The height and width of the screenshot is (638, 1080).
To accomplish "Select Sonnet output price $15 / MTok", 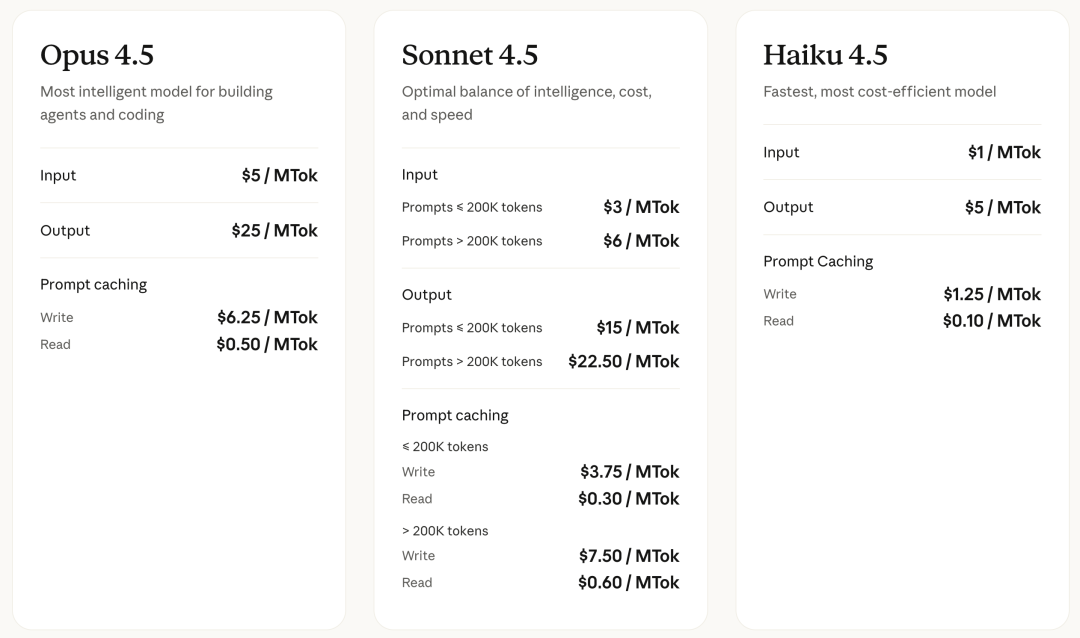I will (637, 328).
